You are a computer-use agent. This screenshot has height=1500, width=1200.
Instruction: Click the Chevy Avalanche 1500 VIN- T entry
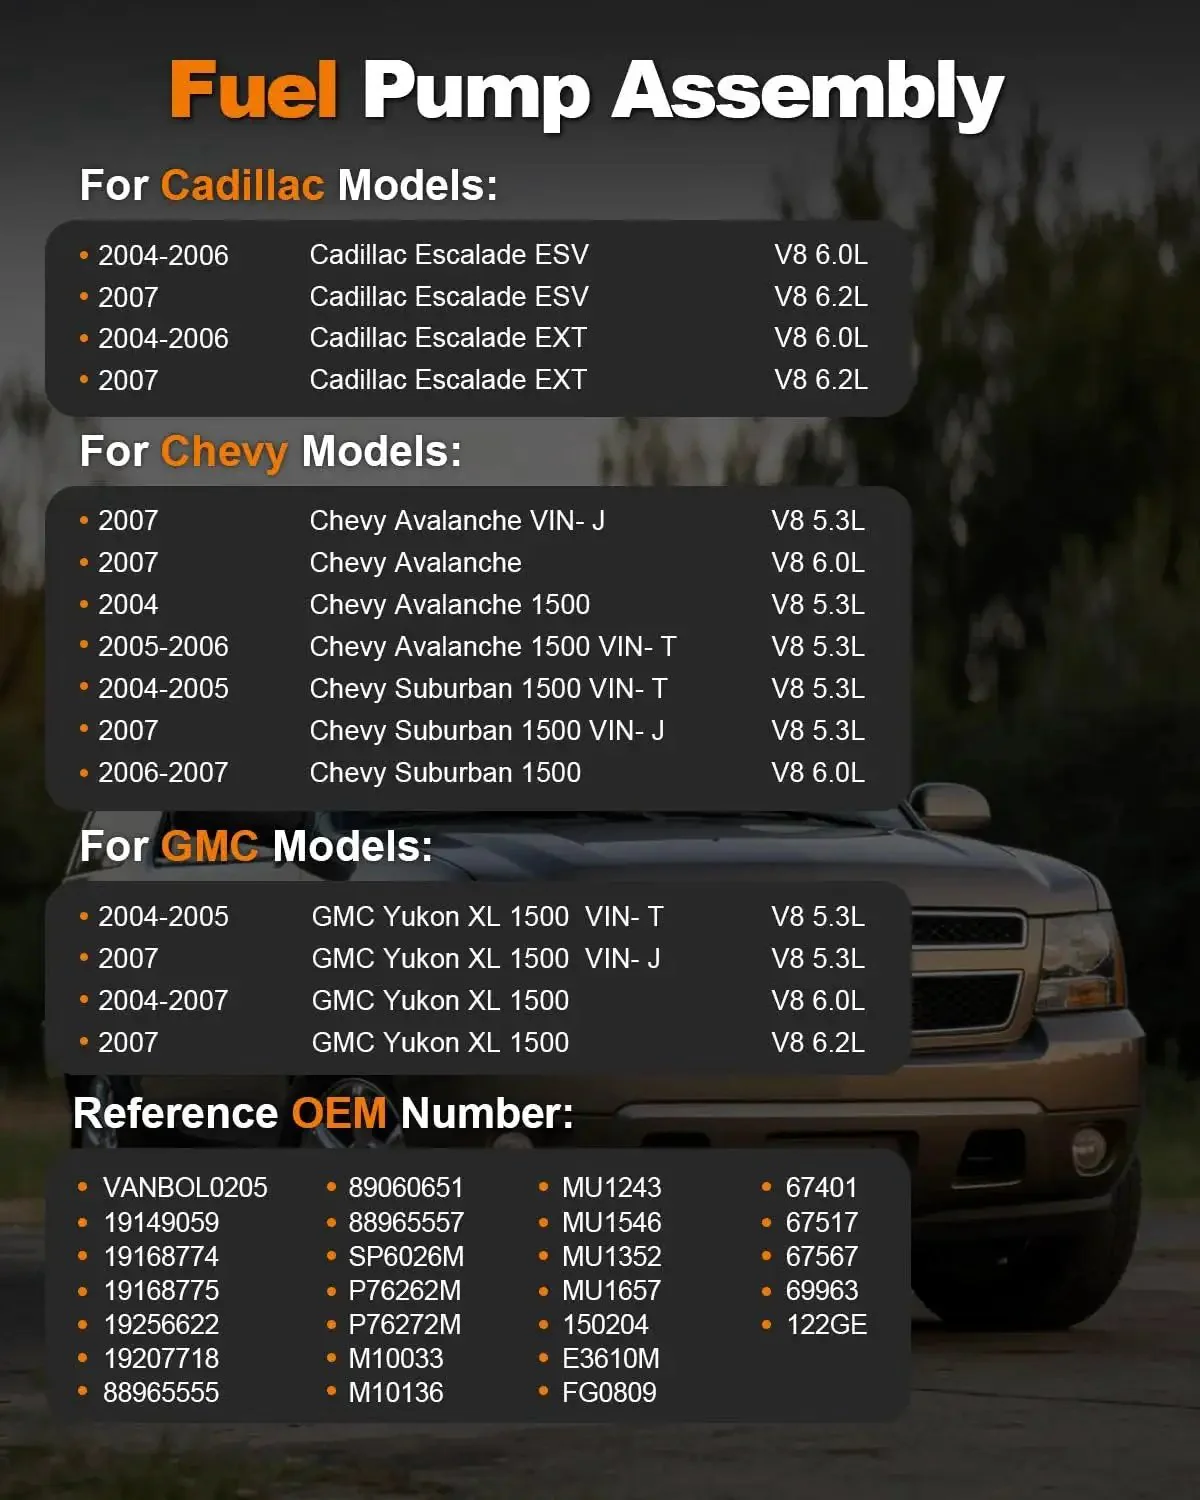[472, 647]
